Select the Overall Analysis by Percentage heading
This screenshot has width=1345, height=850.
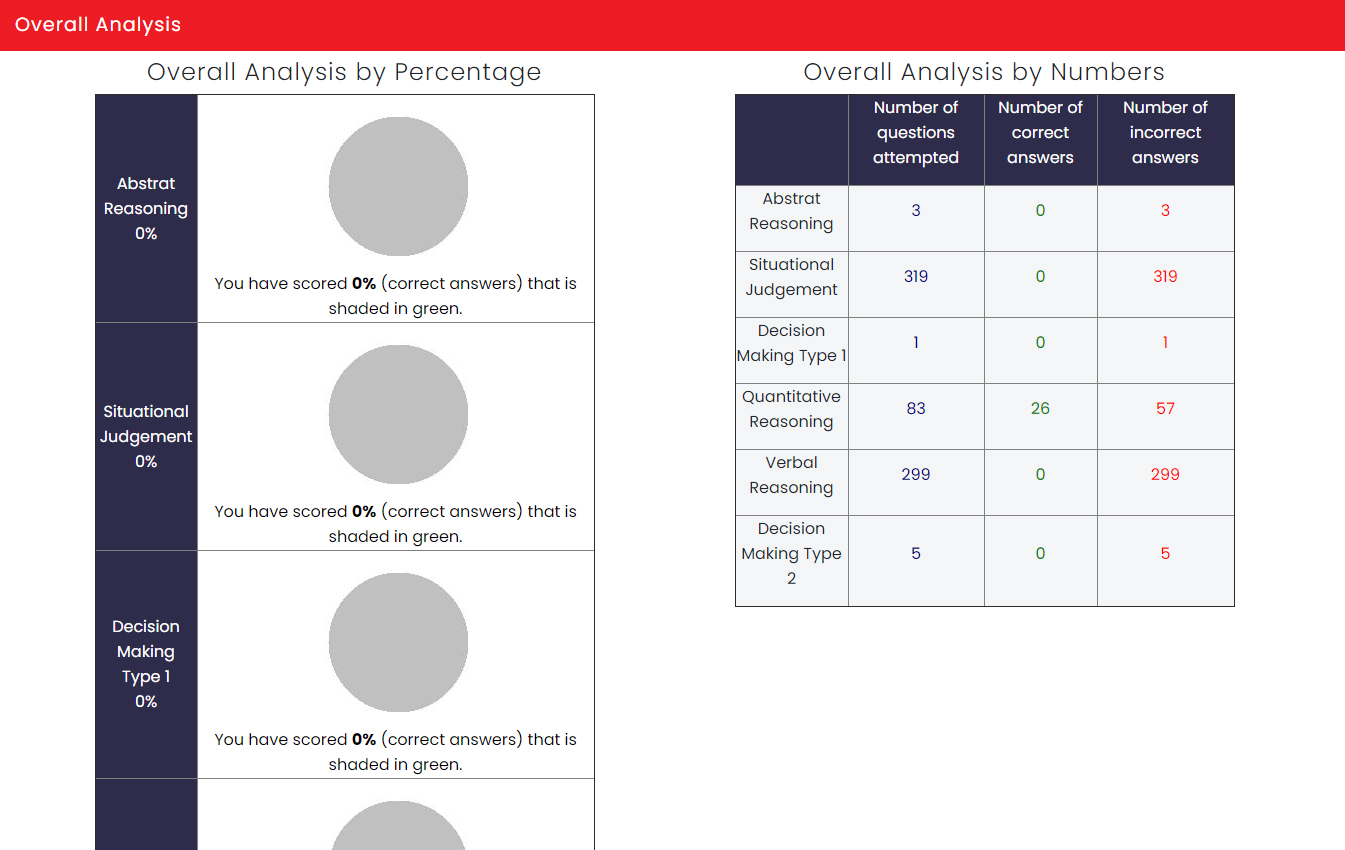[x=344, y=72]
